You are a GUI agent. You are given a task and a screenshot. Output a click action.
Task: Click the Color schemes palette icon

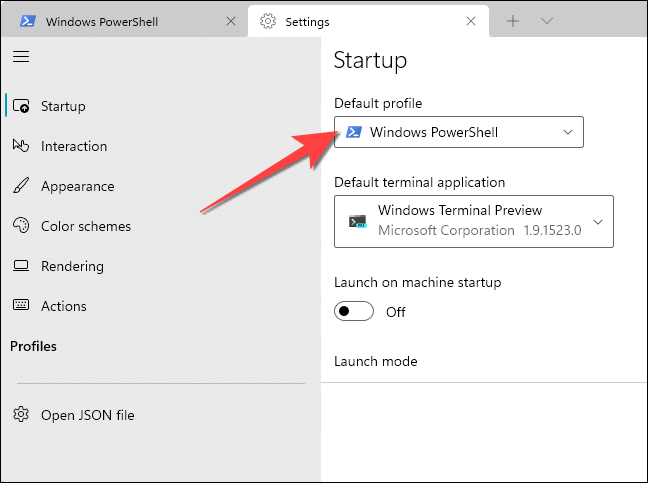click(x=21, y=226)
